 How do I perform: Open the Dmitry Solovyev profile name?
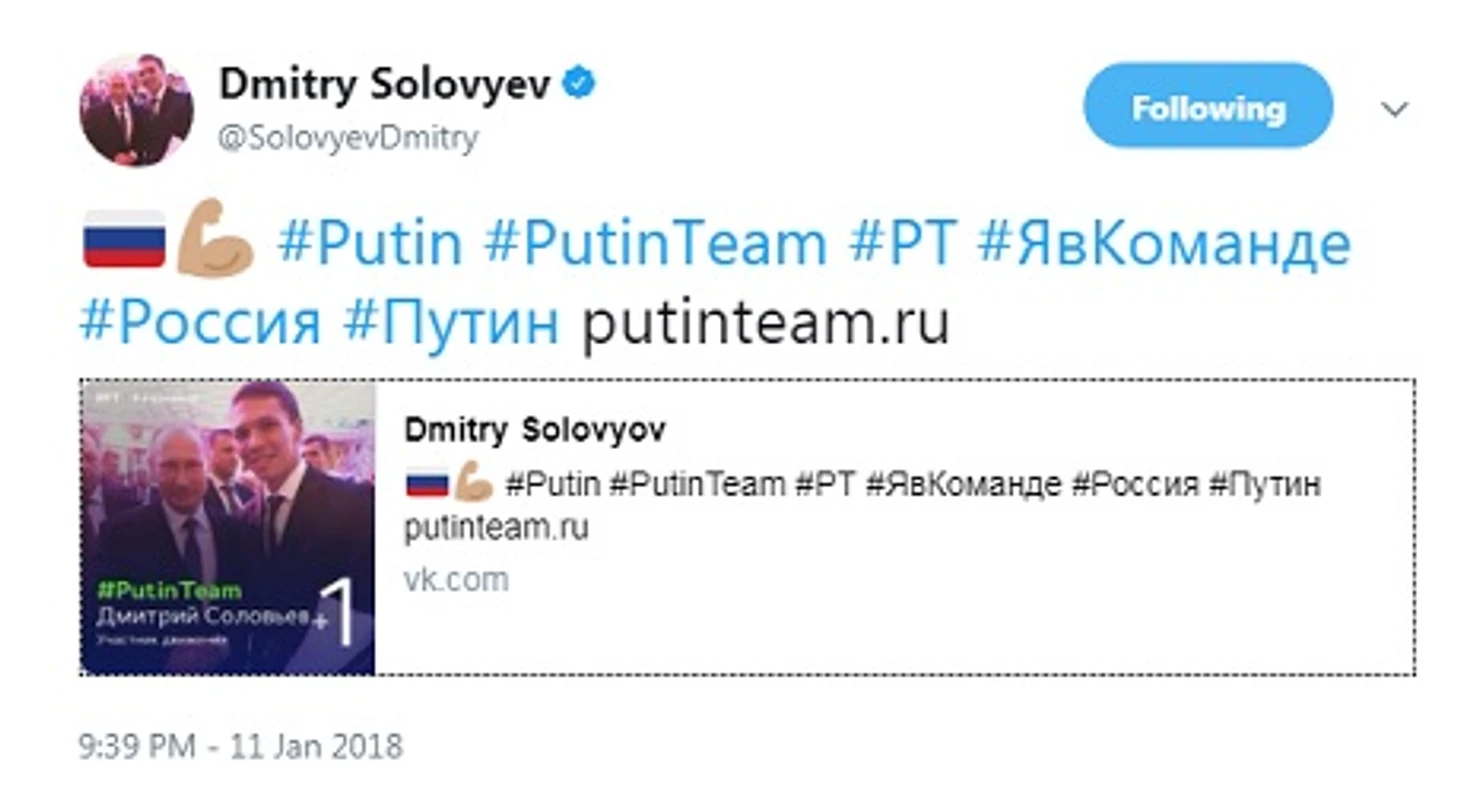(385, 86)
